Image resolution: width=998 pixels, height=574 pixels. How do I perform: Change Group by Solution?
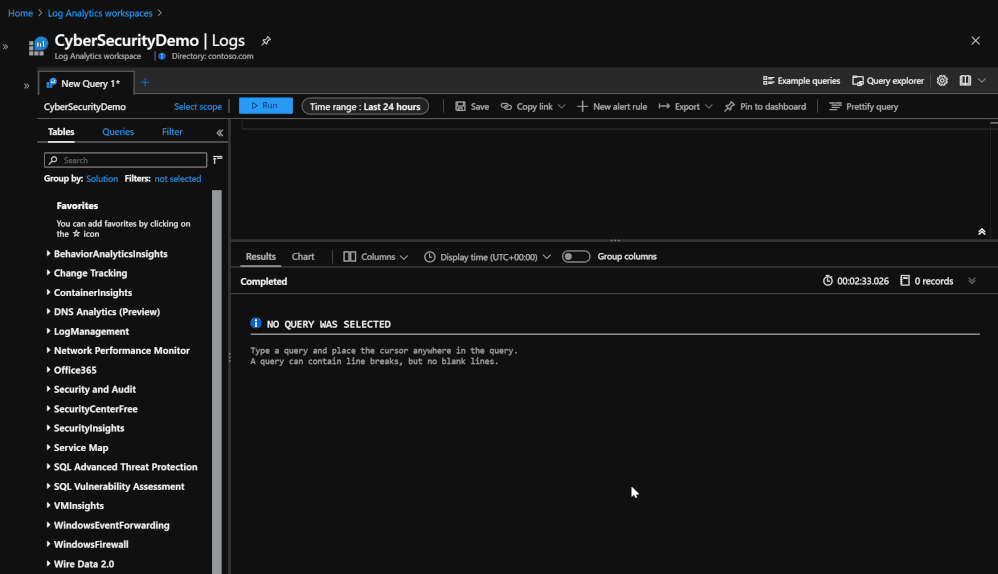pos(102,179)
